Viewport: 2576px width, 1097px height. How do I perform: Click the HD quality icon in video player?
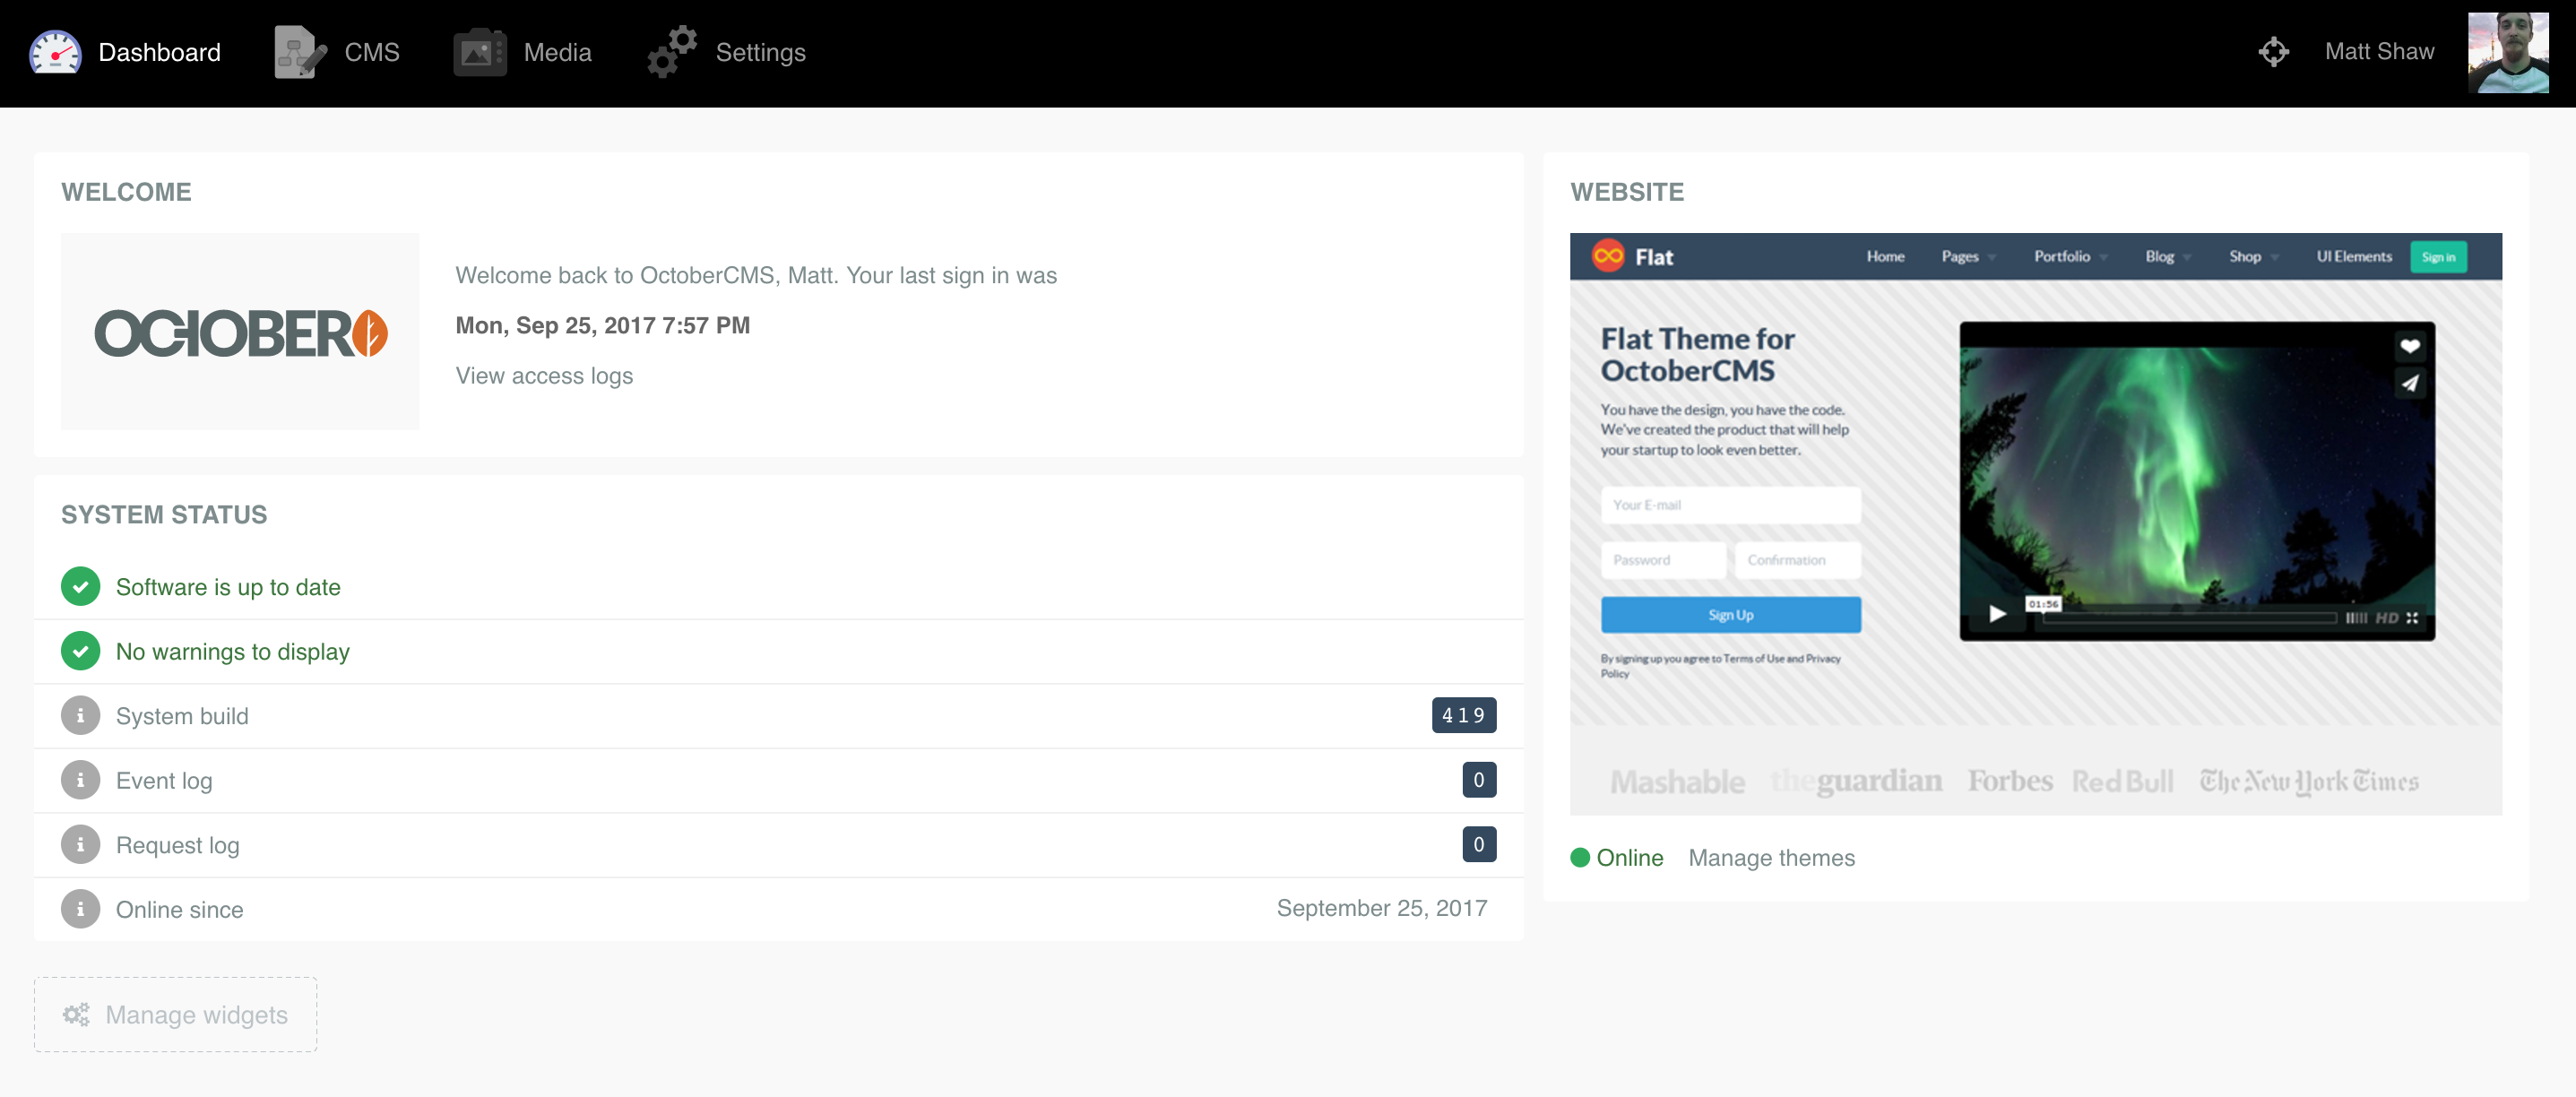click(x=2387, y=618)
